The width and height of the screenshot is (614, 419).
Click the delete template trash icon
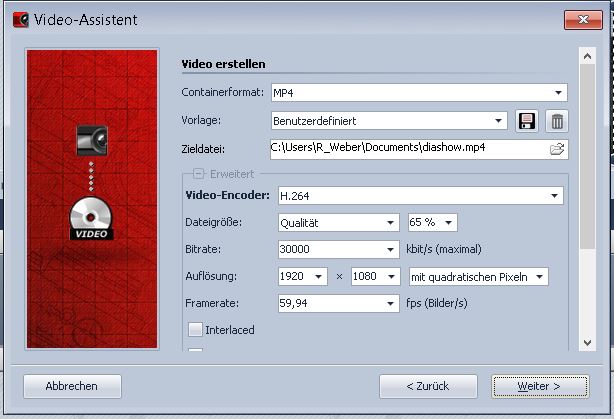[x=557, y=121]
